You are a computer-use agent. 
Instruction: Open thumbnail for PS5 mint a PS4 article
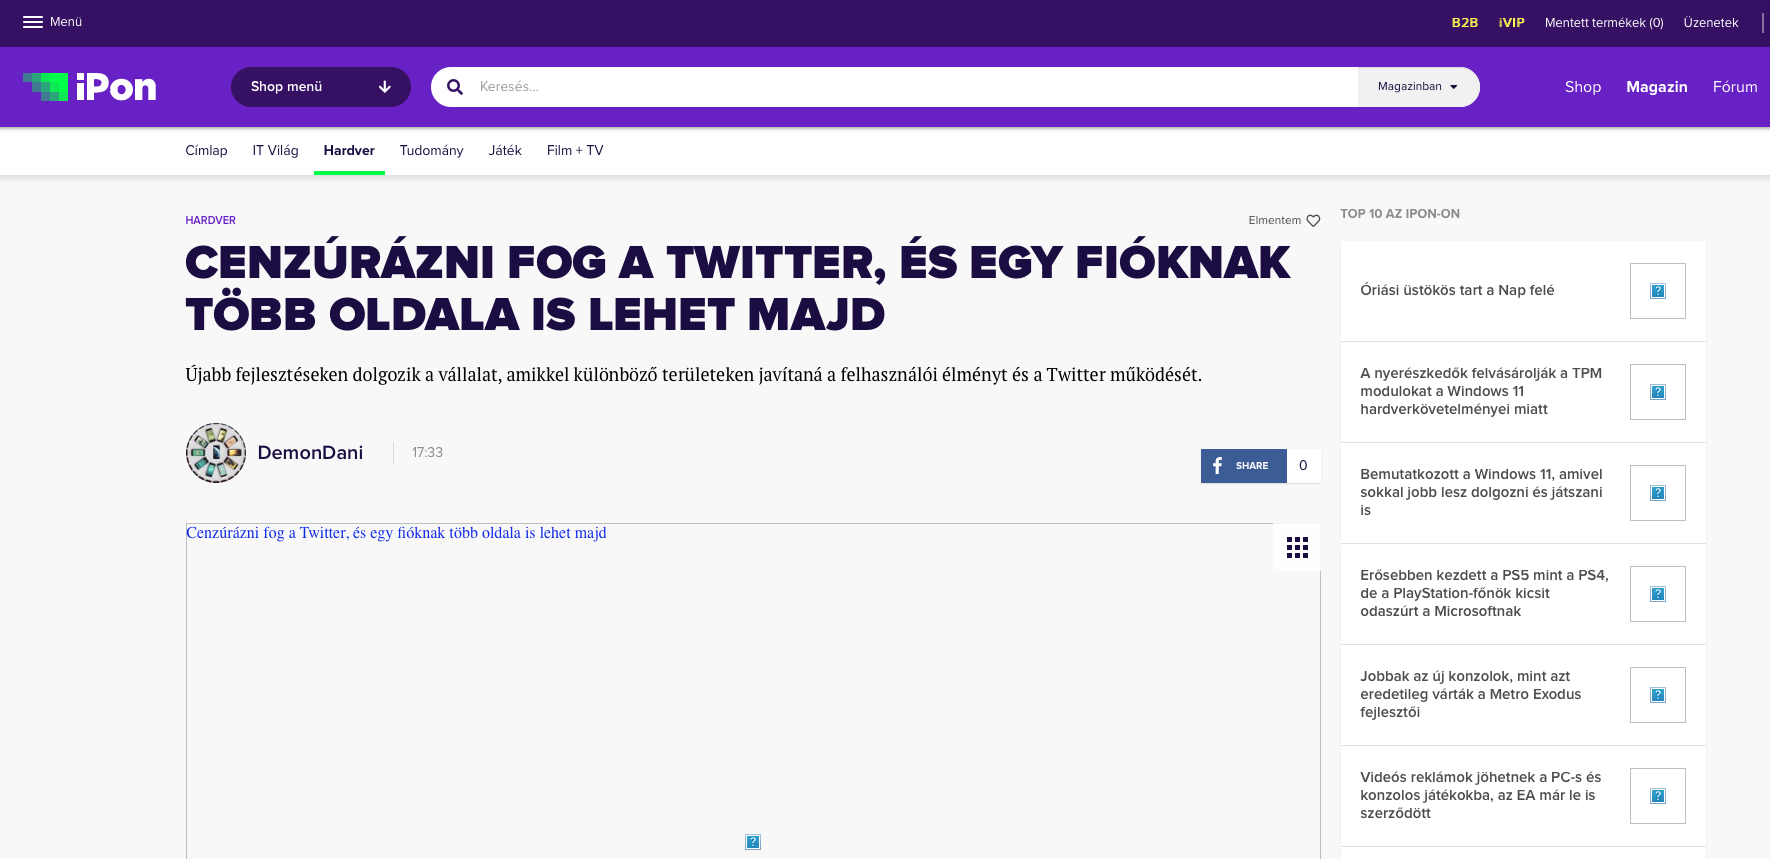pyautogui.click(x=1657, y=594)
